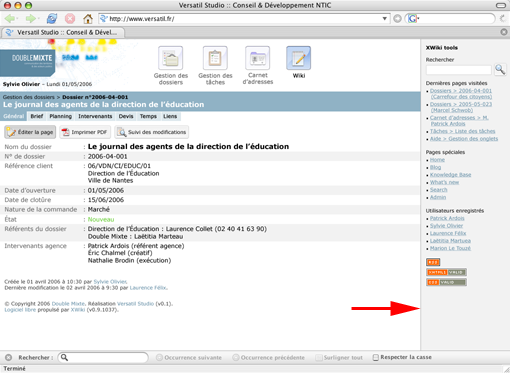
Task: Switch to the Brief tab
Action: point(37,116)
